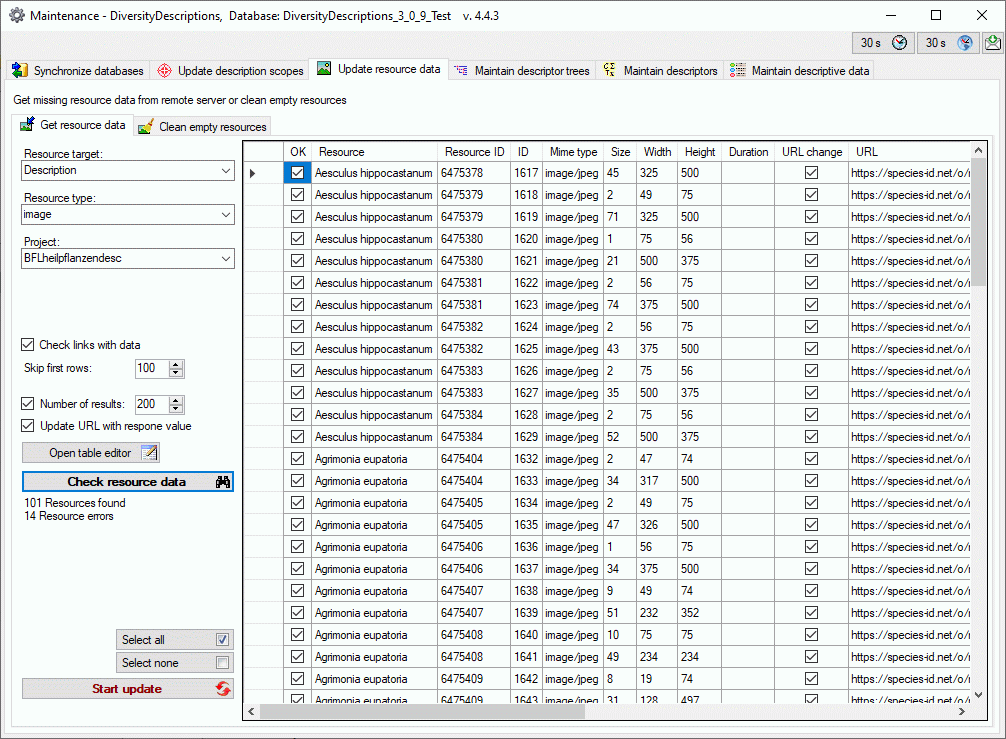
Task: Click the up arrow of the vertical scrollbar
Action: [x=978, y=150]
